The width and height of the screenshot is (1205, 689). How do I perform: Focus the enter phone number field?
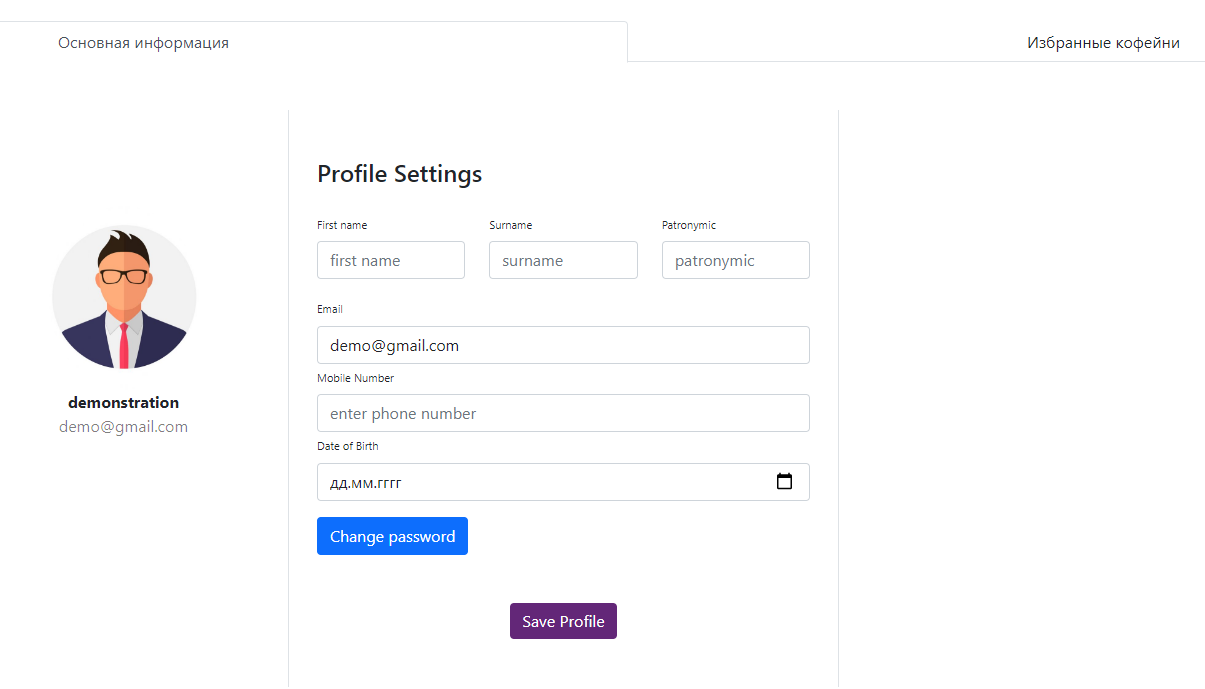[563, 413]
